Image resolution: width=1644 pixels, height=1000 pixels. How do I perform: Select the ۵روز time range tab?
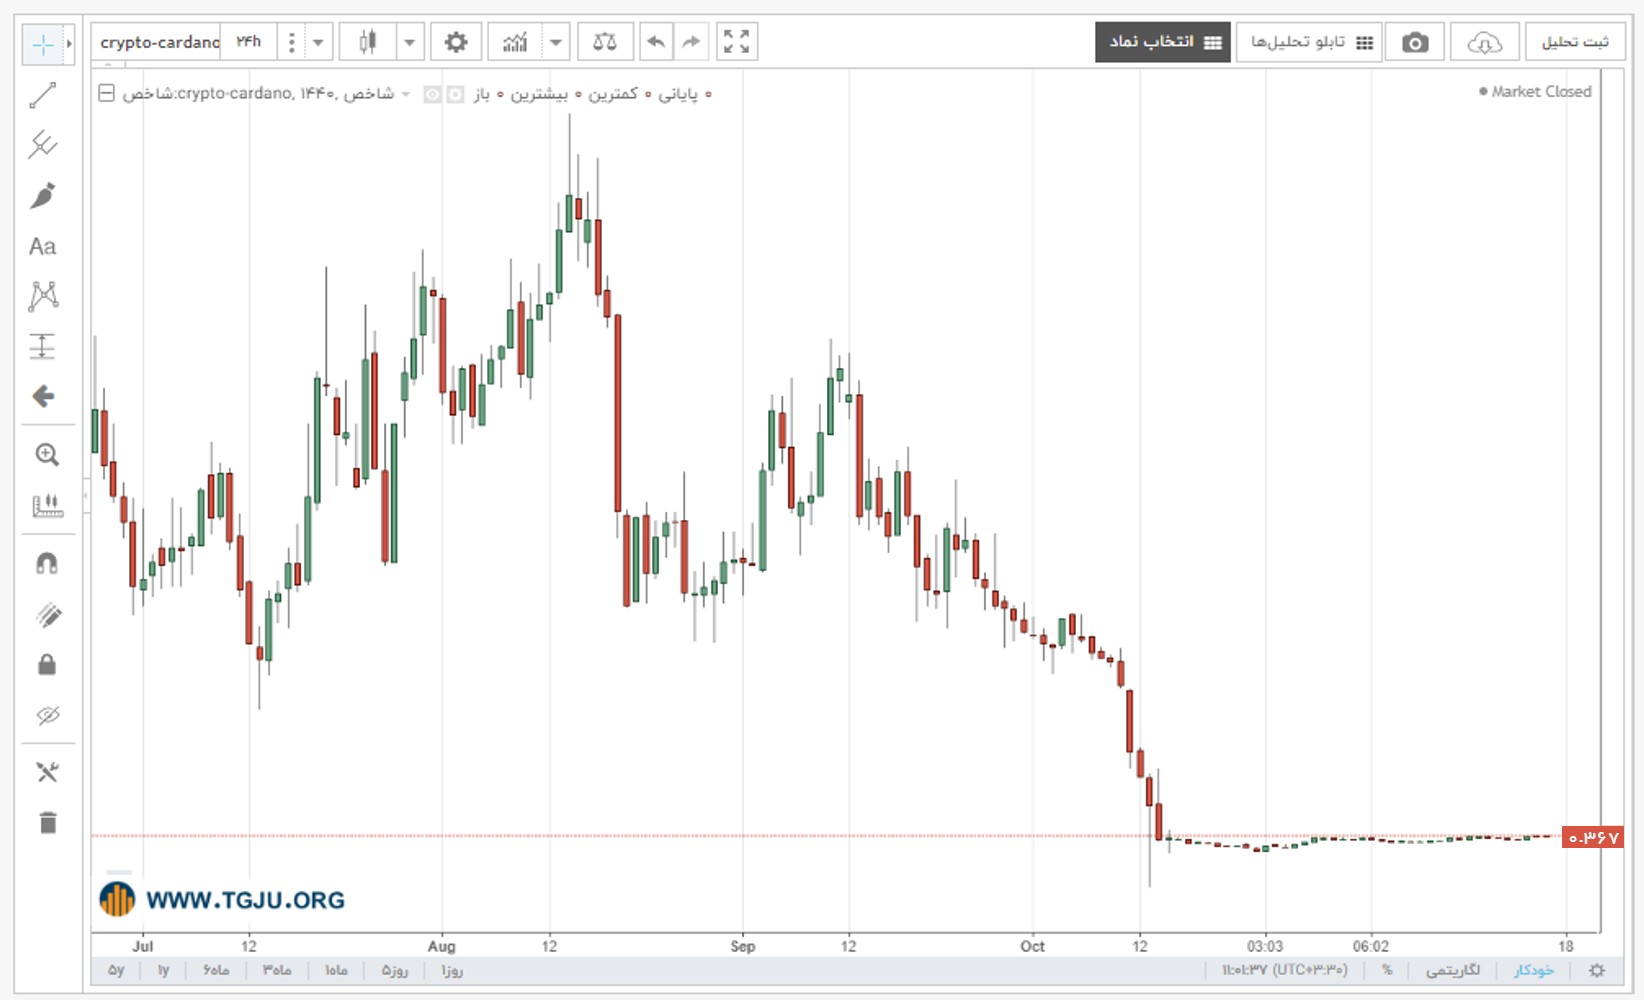click(395, 970)
